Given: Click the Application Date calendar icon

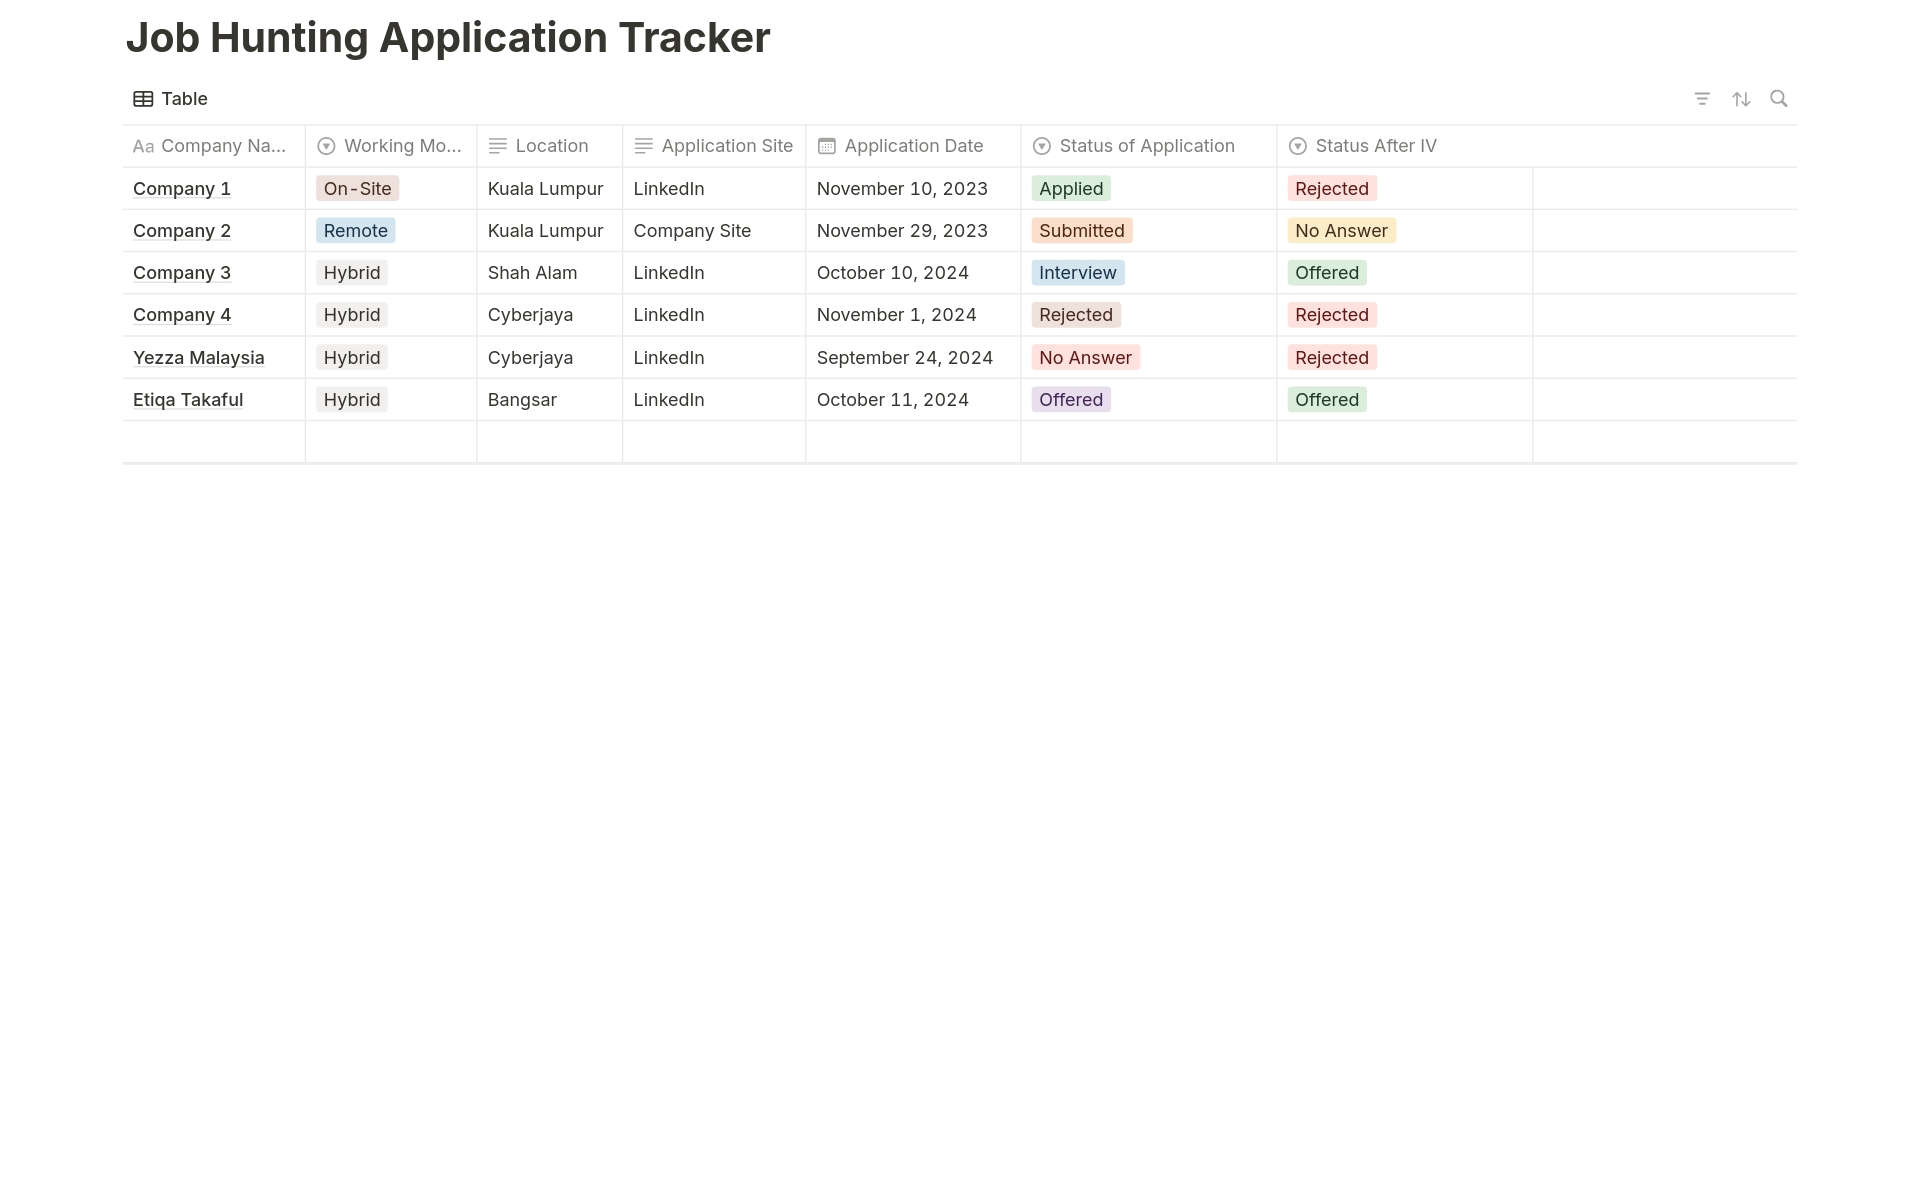Looking at the screenshot, I should pos(826,146).
